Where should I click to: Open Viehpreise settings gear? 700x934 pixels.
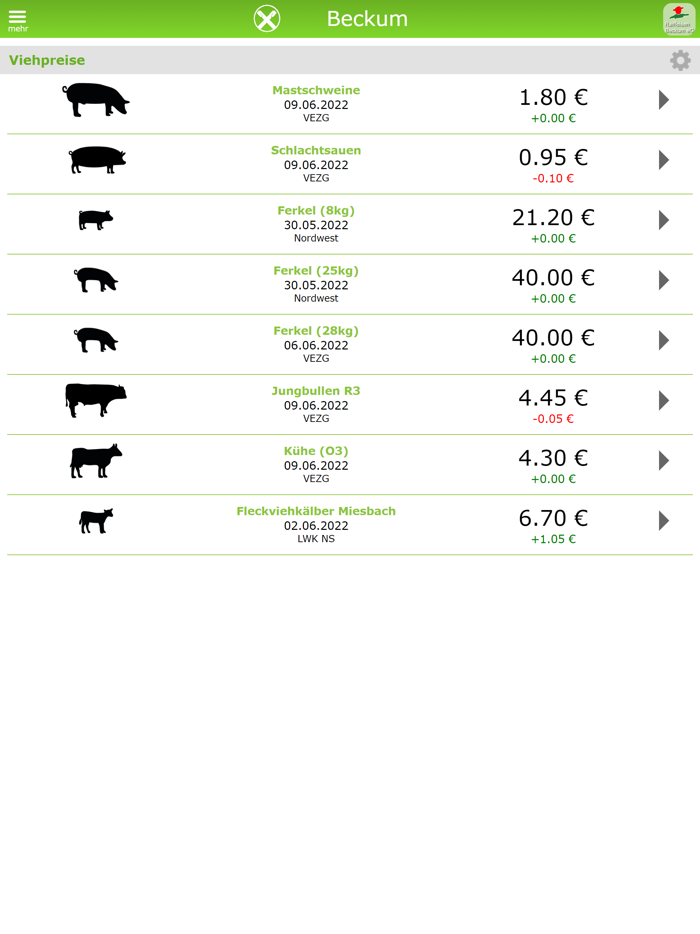[x=680, y=61]
